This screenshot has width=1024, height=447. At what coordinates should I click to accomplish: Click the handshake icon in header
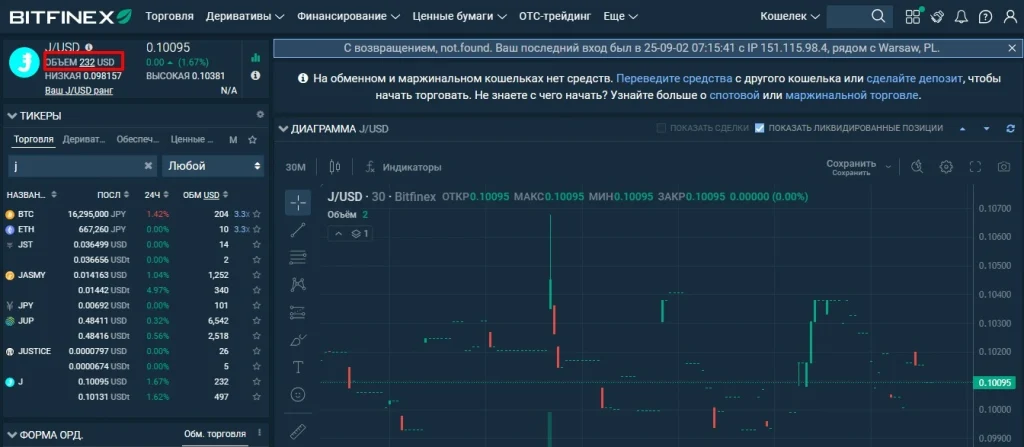tap(937, 16)
